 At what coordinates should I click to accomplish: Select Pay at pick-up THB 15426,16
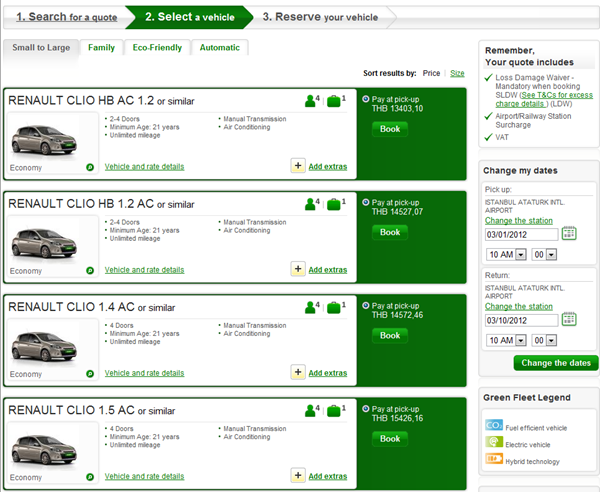coord(366,409)
